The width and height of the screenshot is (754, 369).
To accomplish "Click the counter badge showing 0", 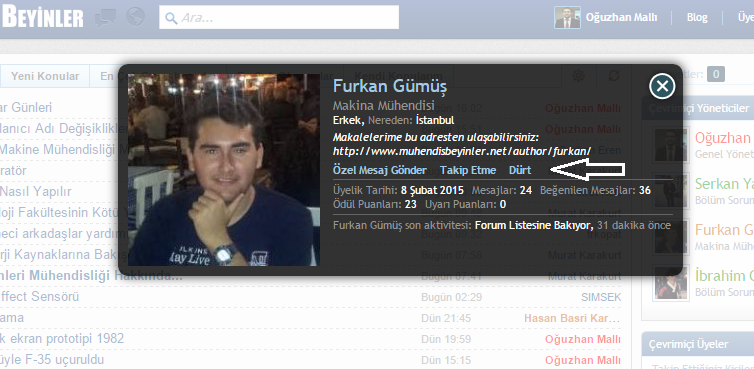I will click(716, 75).
